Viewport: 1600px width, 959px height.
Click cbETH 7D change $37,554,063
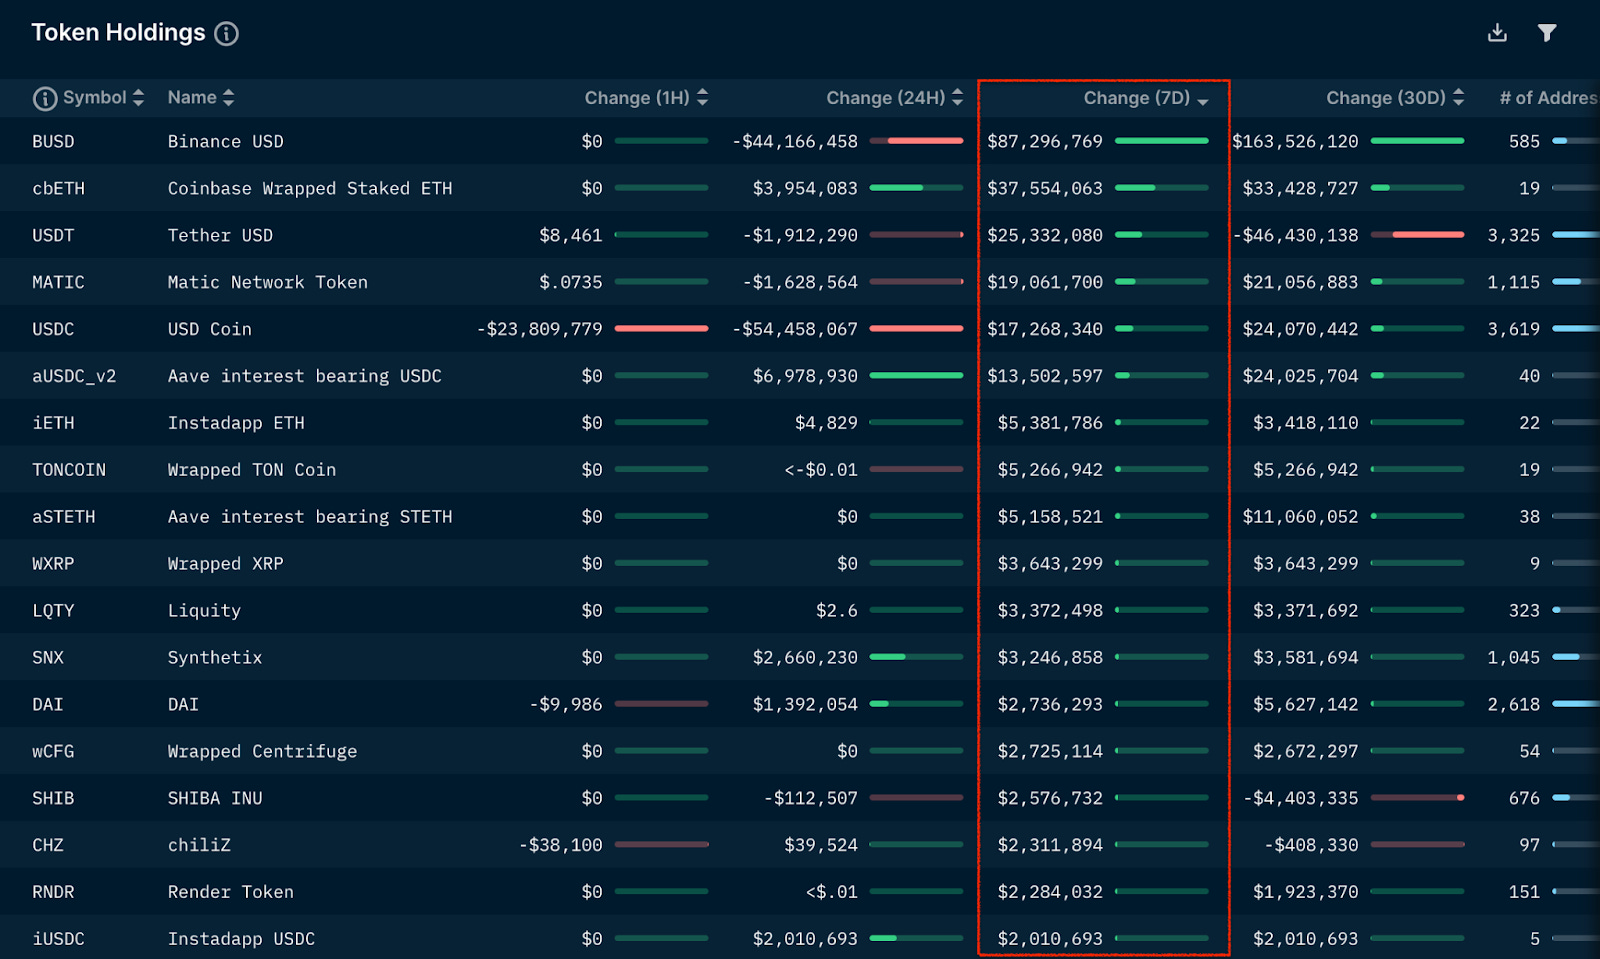click(1045, 188)
